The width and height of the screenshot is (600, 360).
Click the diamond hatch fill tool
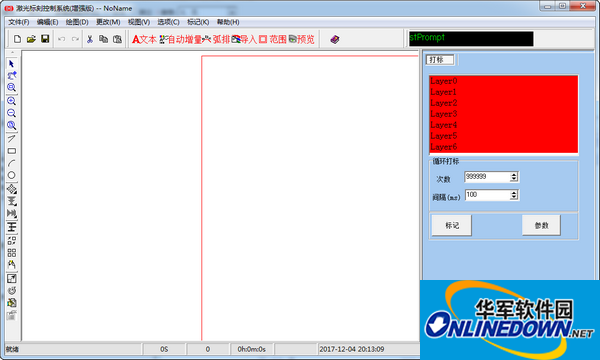coord(11,189)
